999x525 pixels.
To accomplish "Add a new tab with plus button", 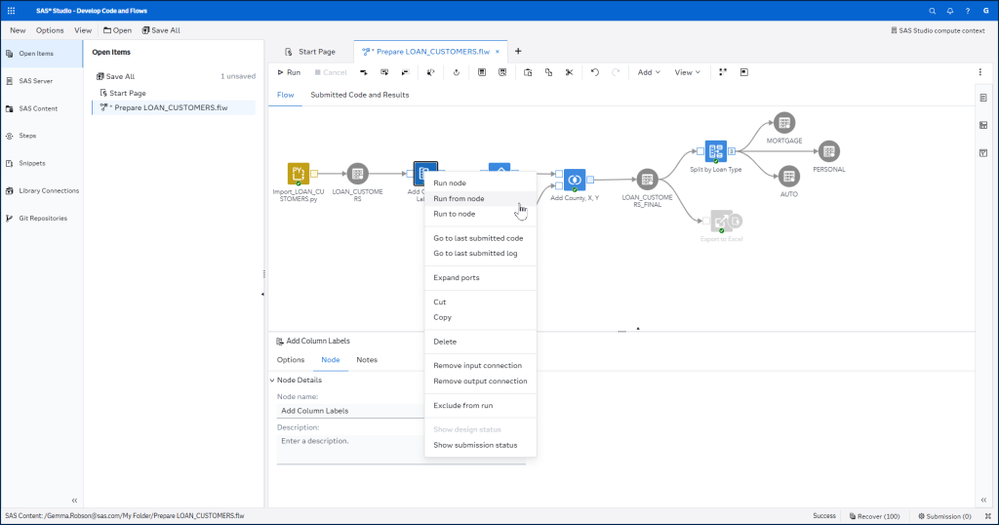I will [518, 51].
